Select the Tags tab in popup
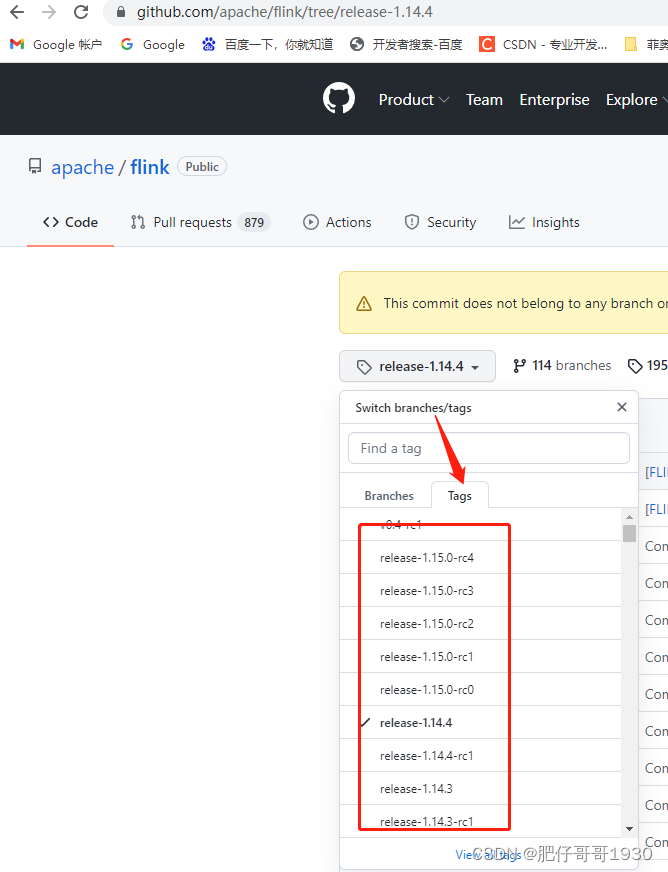The height and width of the screenshot is (872, 668). tap(459, 496)
